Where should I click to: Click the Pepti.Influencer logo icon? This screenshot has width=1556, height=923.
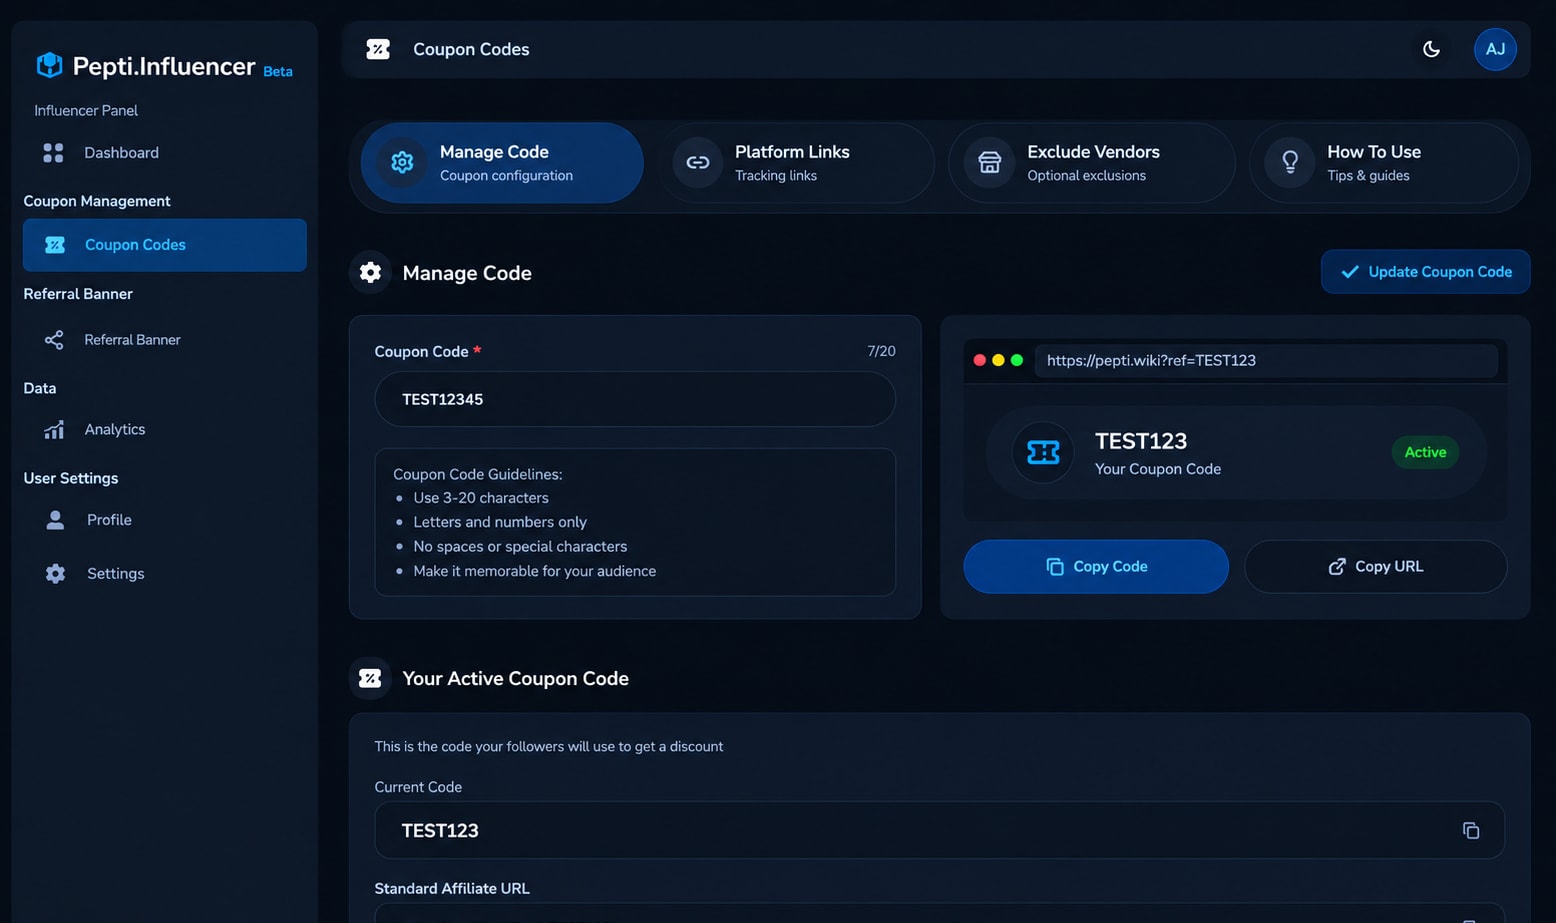click(49, 65)
